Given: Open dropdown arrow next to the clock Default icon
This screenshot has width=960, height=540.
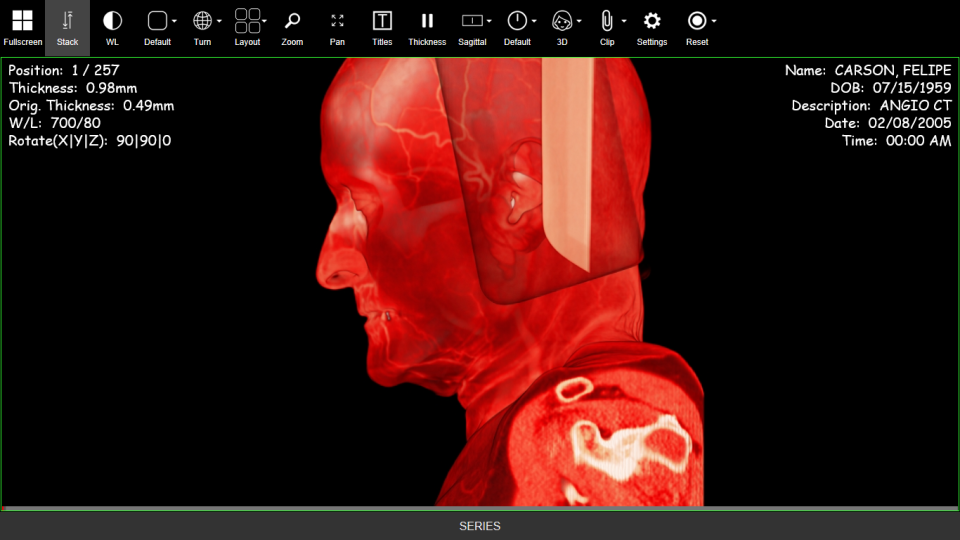Looking at the screenshot, I should point(534,21).
